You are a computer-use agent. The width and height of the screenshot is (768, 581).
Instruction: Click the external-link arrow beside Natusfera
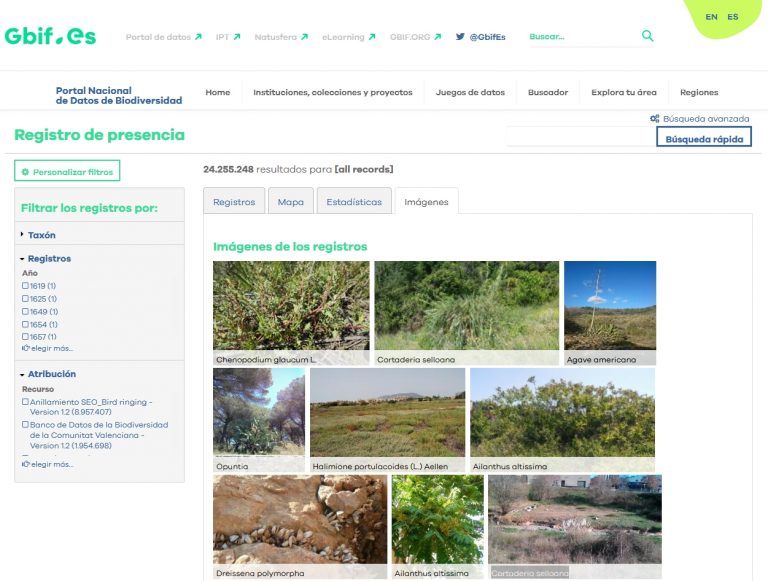click(x=304, y=37)
